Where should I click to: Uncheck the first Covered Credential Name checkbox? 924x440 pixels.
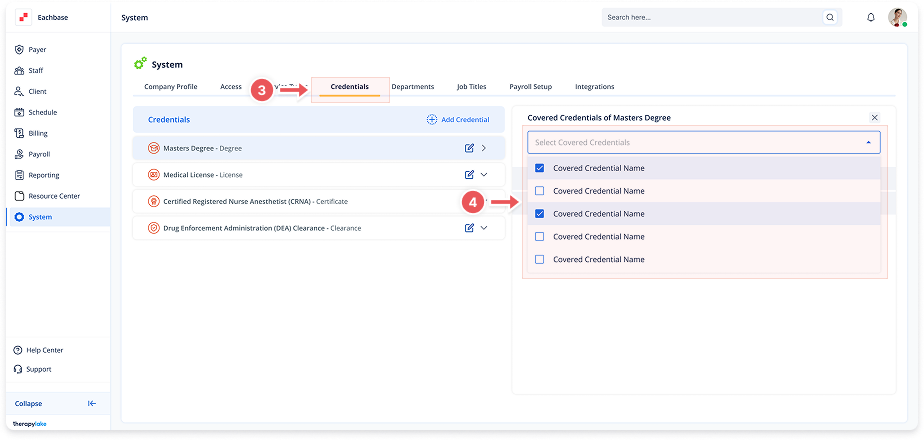[x=540, y=168]
